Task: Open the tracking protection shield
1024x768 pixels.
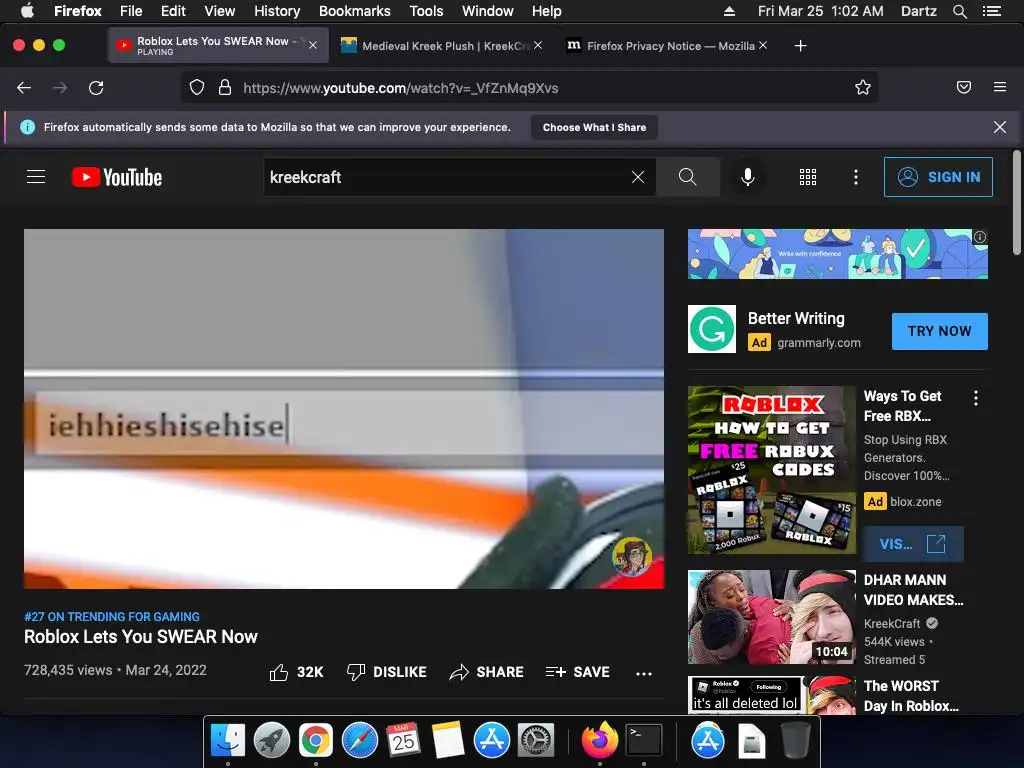Action: pyautogui.click(x=197, y=88)
